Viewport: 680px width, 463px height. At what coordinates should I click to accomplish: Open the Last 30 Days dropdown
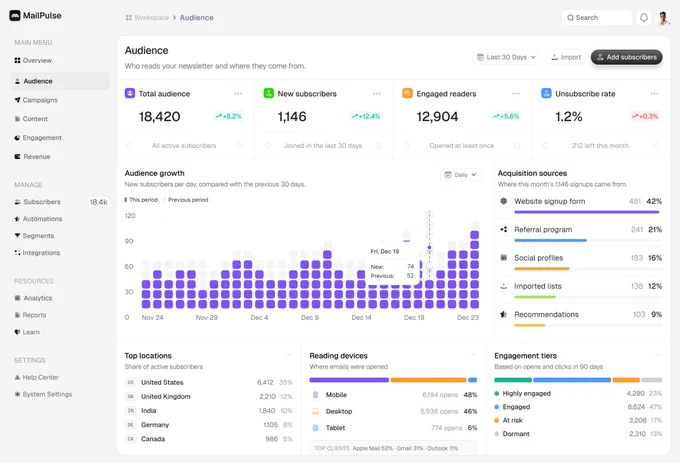coord(506,57)
